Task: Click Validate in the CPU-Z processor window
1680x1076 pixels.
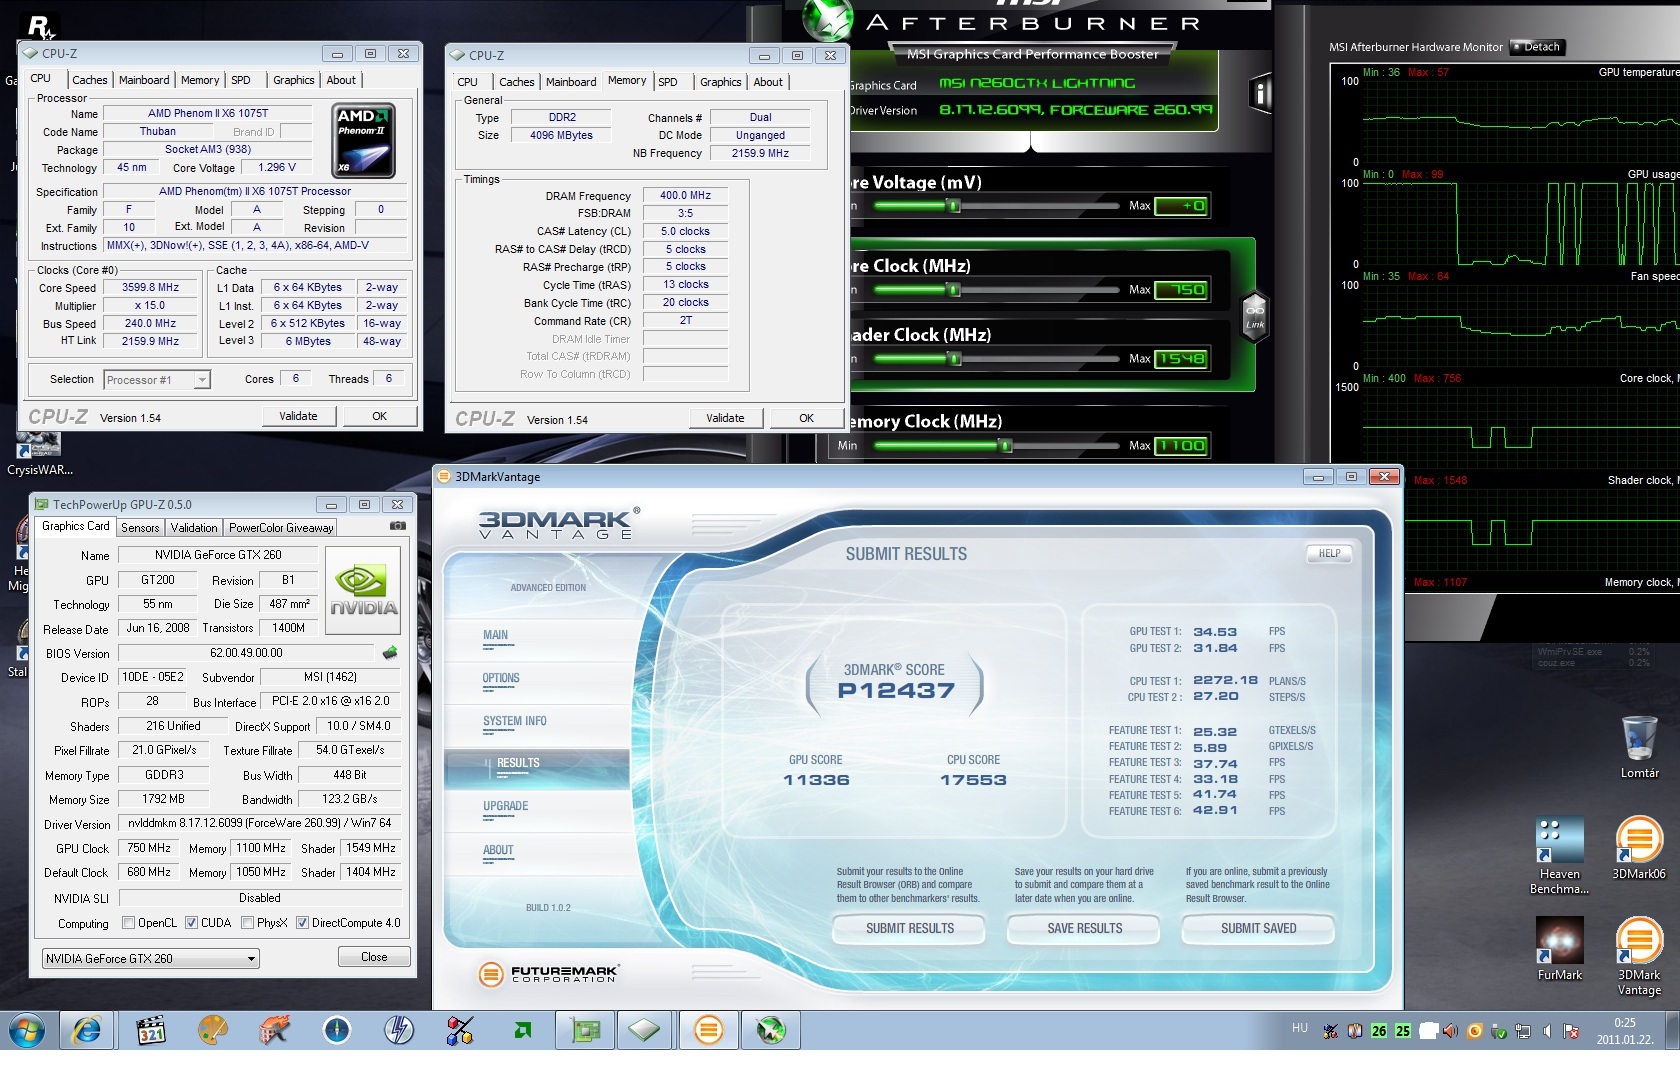Action: 298,416
